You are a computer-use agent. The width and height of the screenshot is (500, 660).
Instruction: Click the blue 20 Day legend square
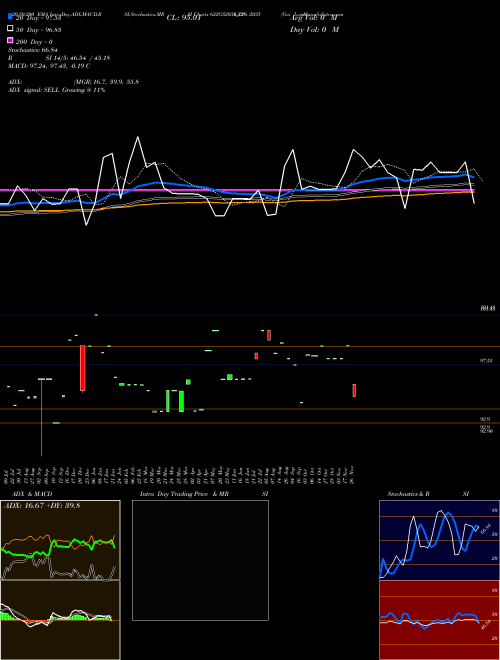10,17
